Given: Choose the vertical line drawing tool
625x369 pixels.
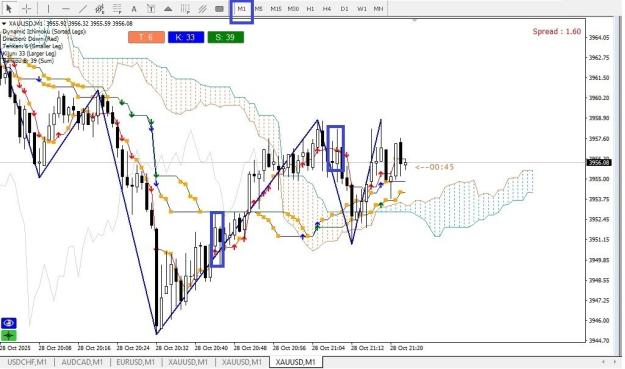Looking at the screenshot, I should tap(48, 8).
